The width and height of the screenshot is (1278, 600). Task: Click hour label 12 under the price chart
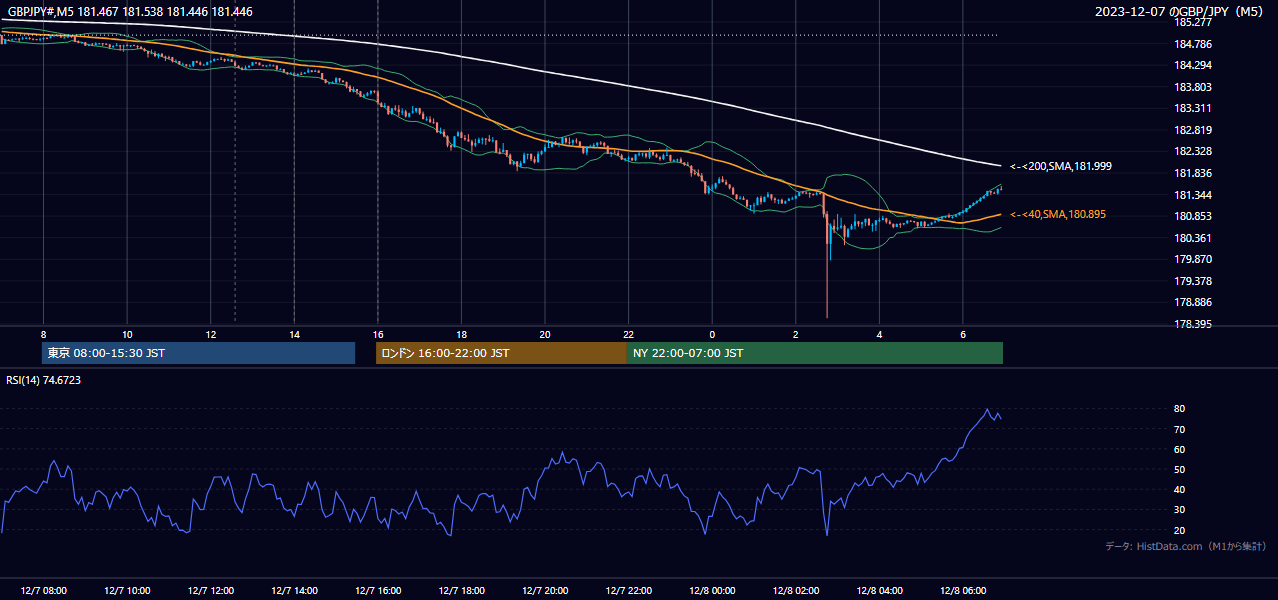point(210,334)
